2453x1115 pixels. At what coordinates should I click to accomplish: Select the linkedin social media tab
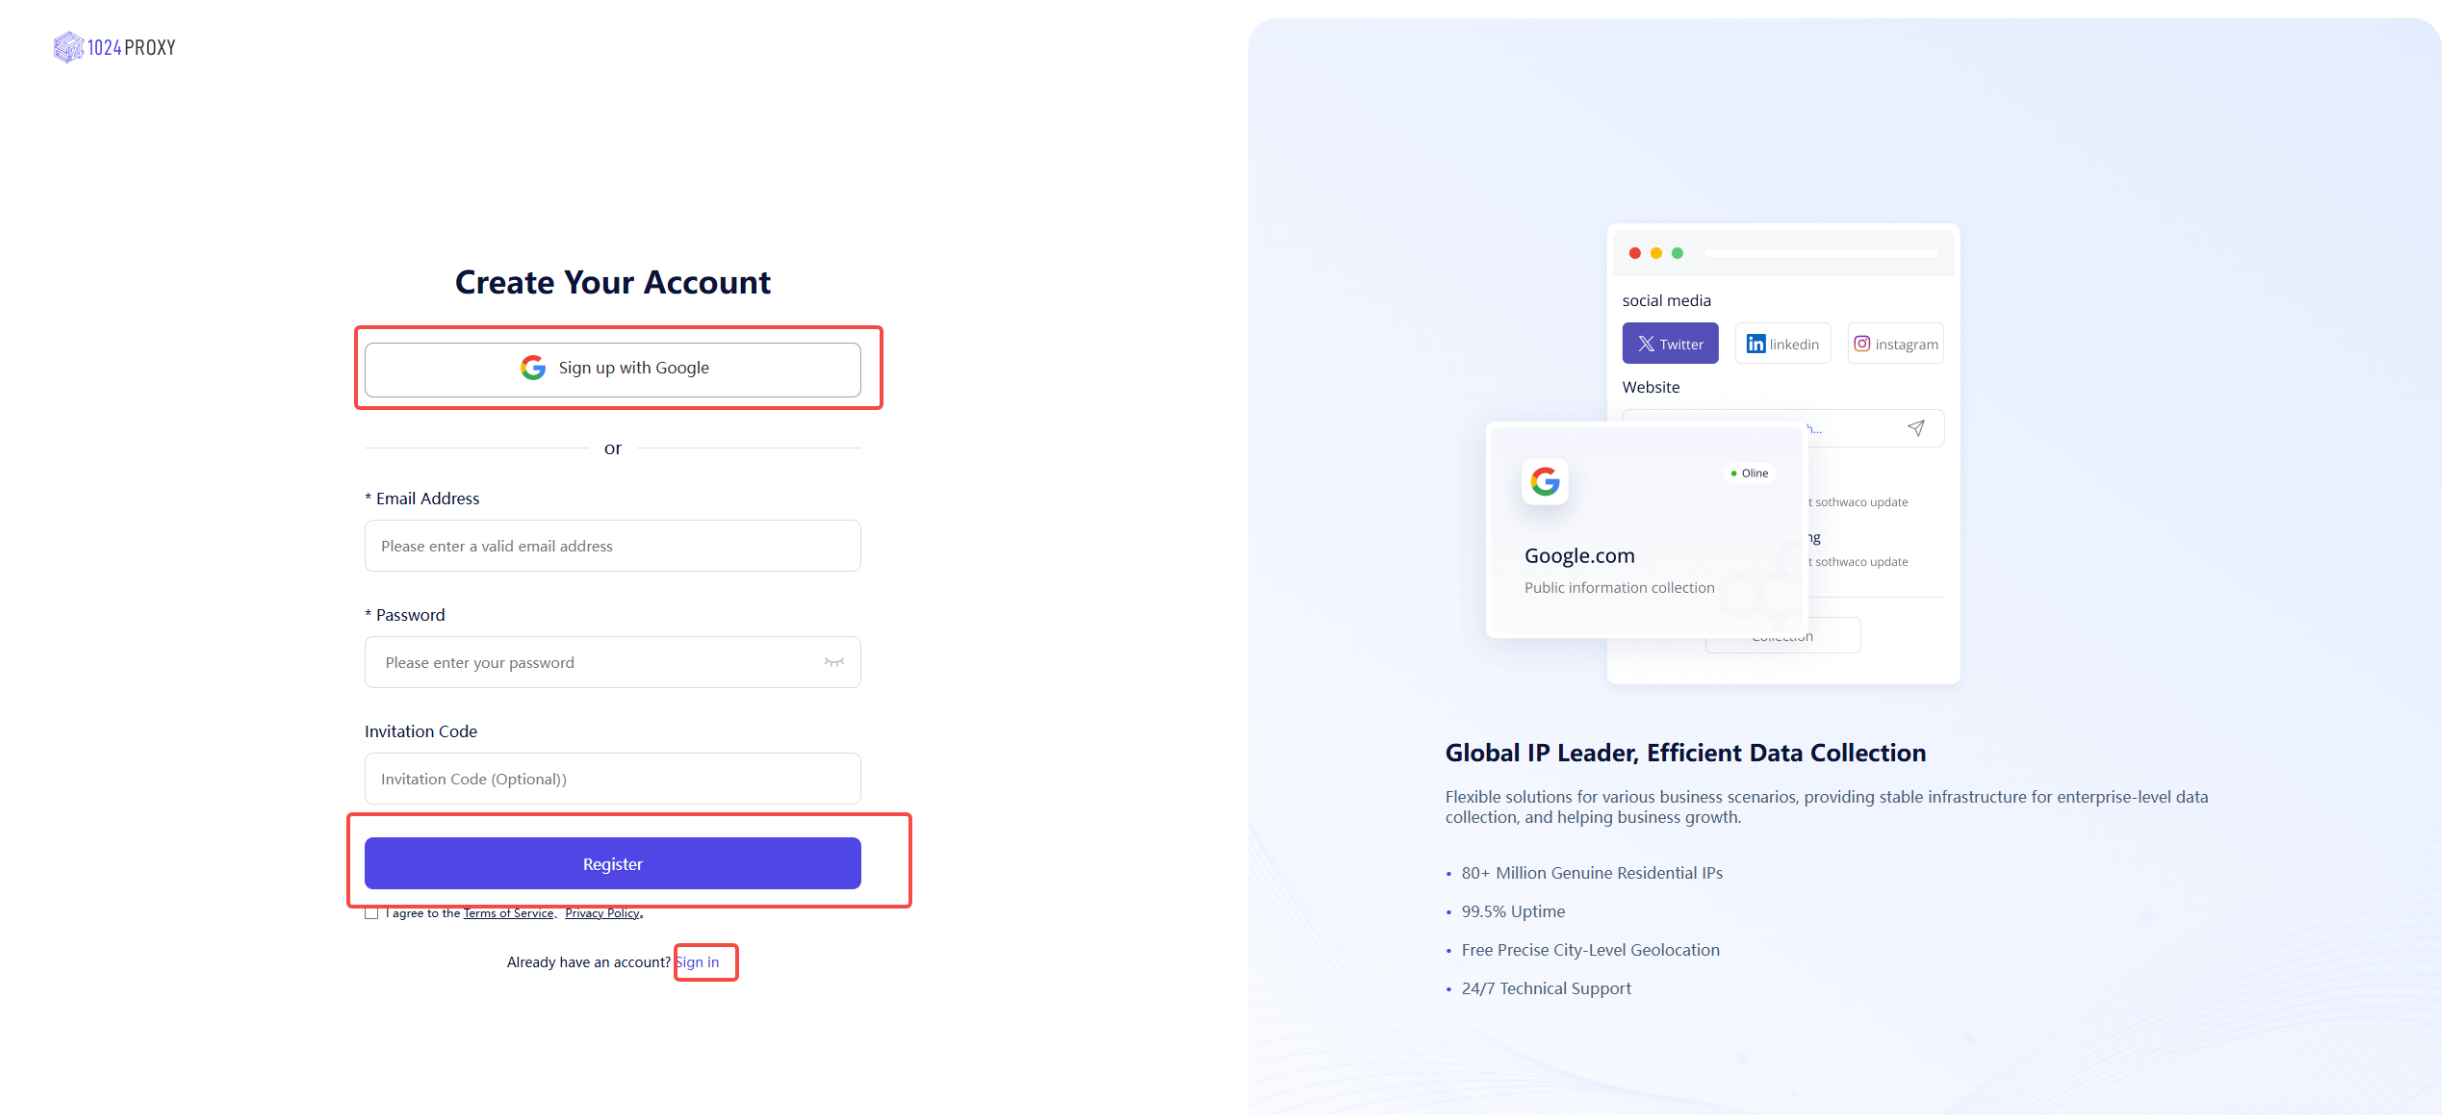coord(1783,344)
